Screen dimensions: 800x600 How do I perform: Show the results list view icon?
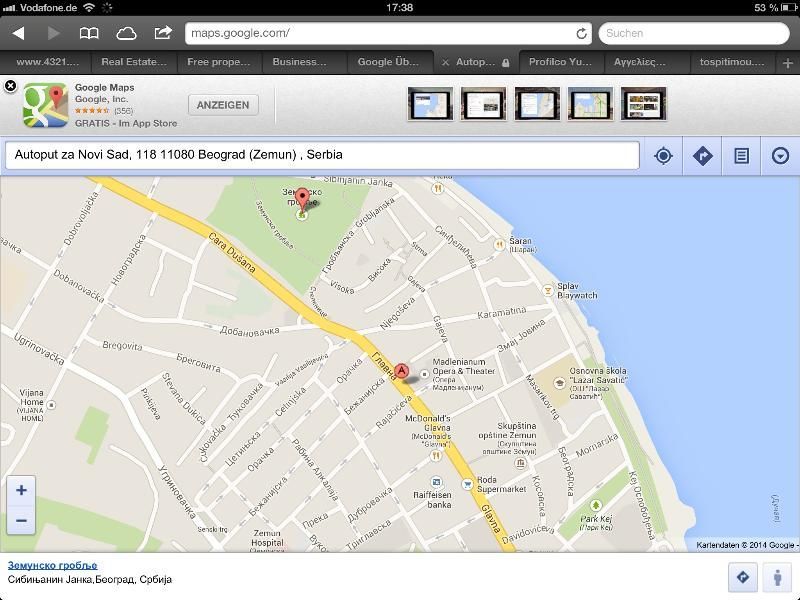pyautogui.click(x=741, y=156)
